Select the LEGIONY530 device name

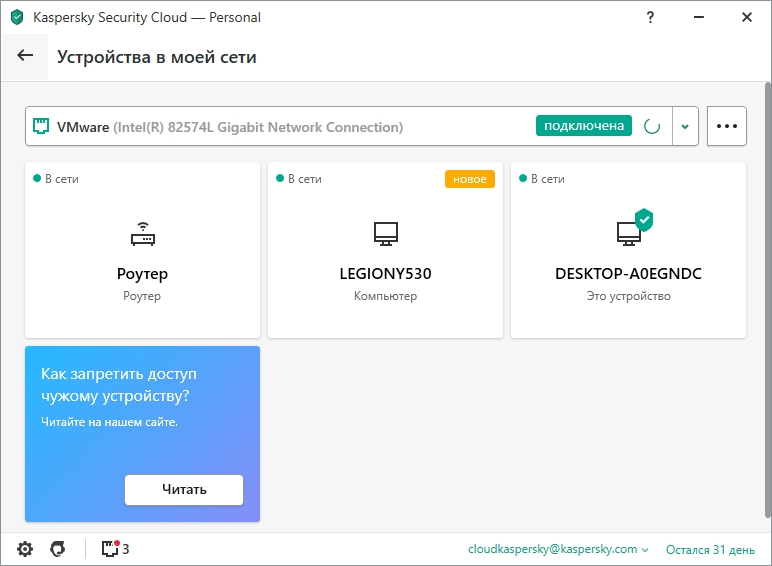coord(386,274)
